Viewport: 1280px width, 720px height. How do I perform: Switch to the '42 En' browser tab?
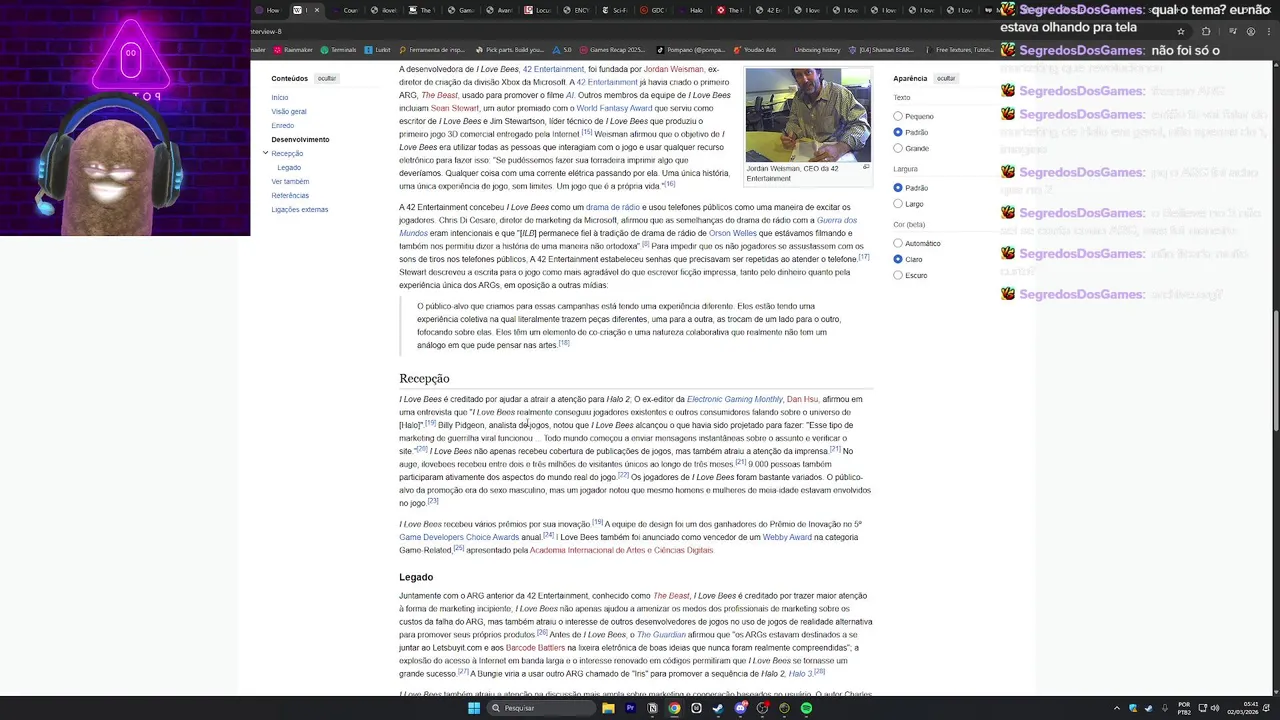click(769, 10)
